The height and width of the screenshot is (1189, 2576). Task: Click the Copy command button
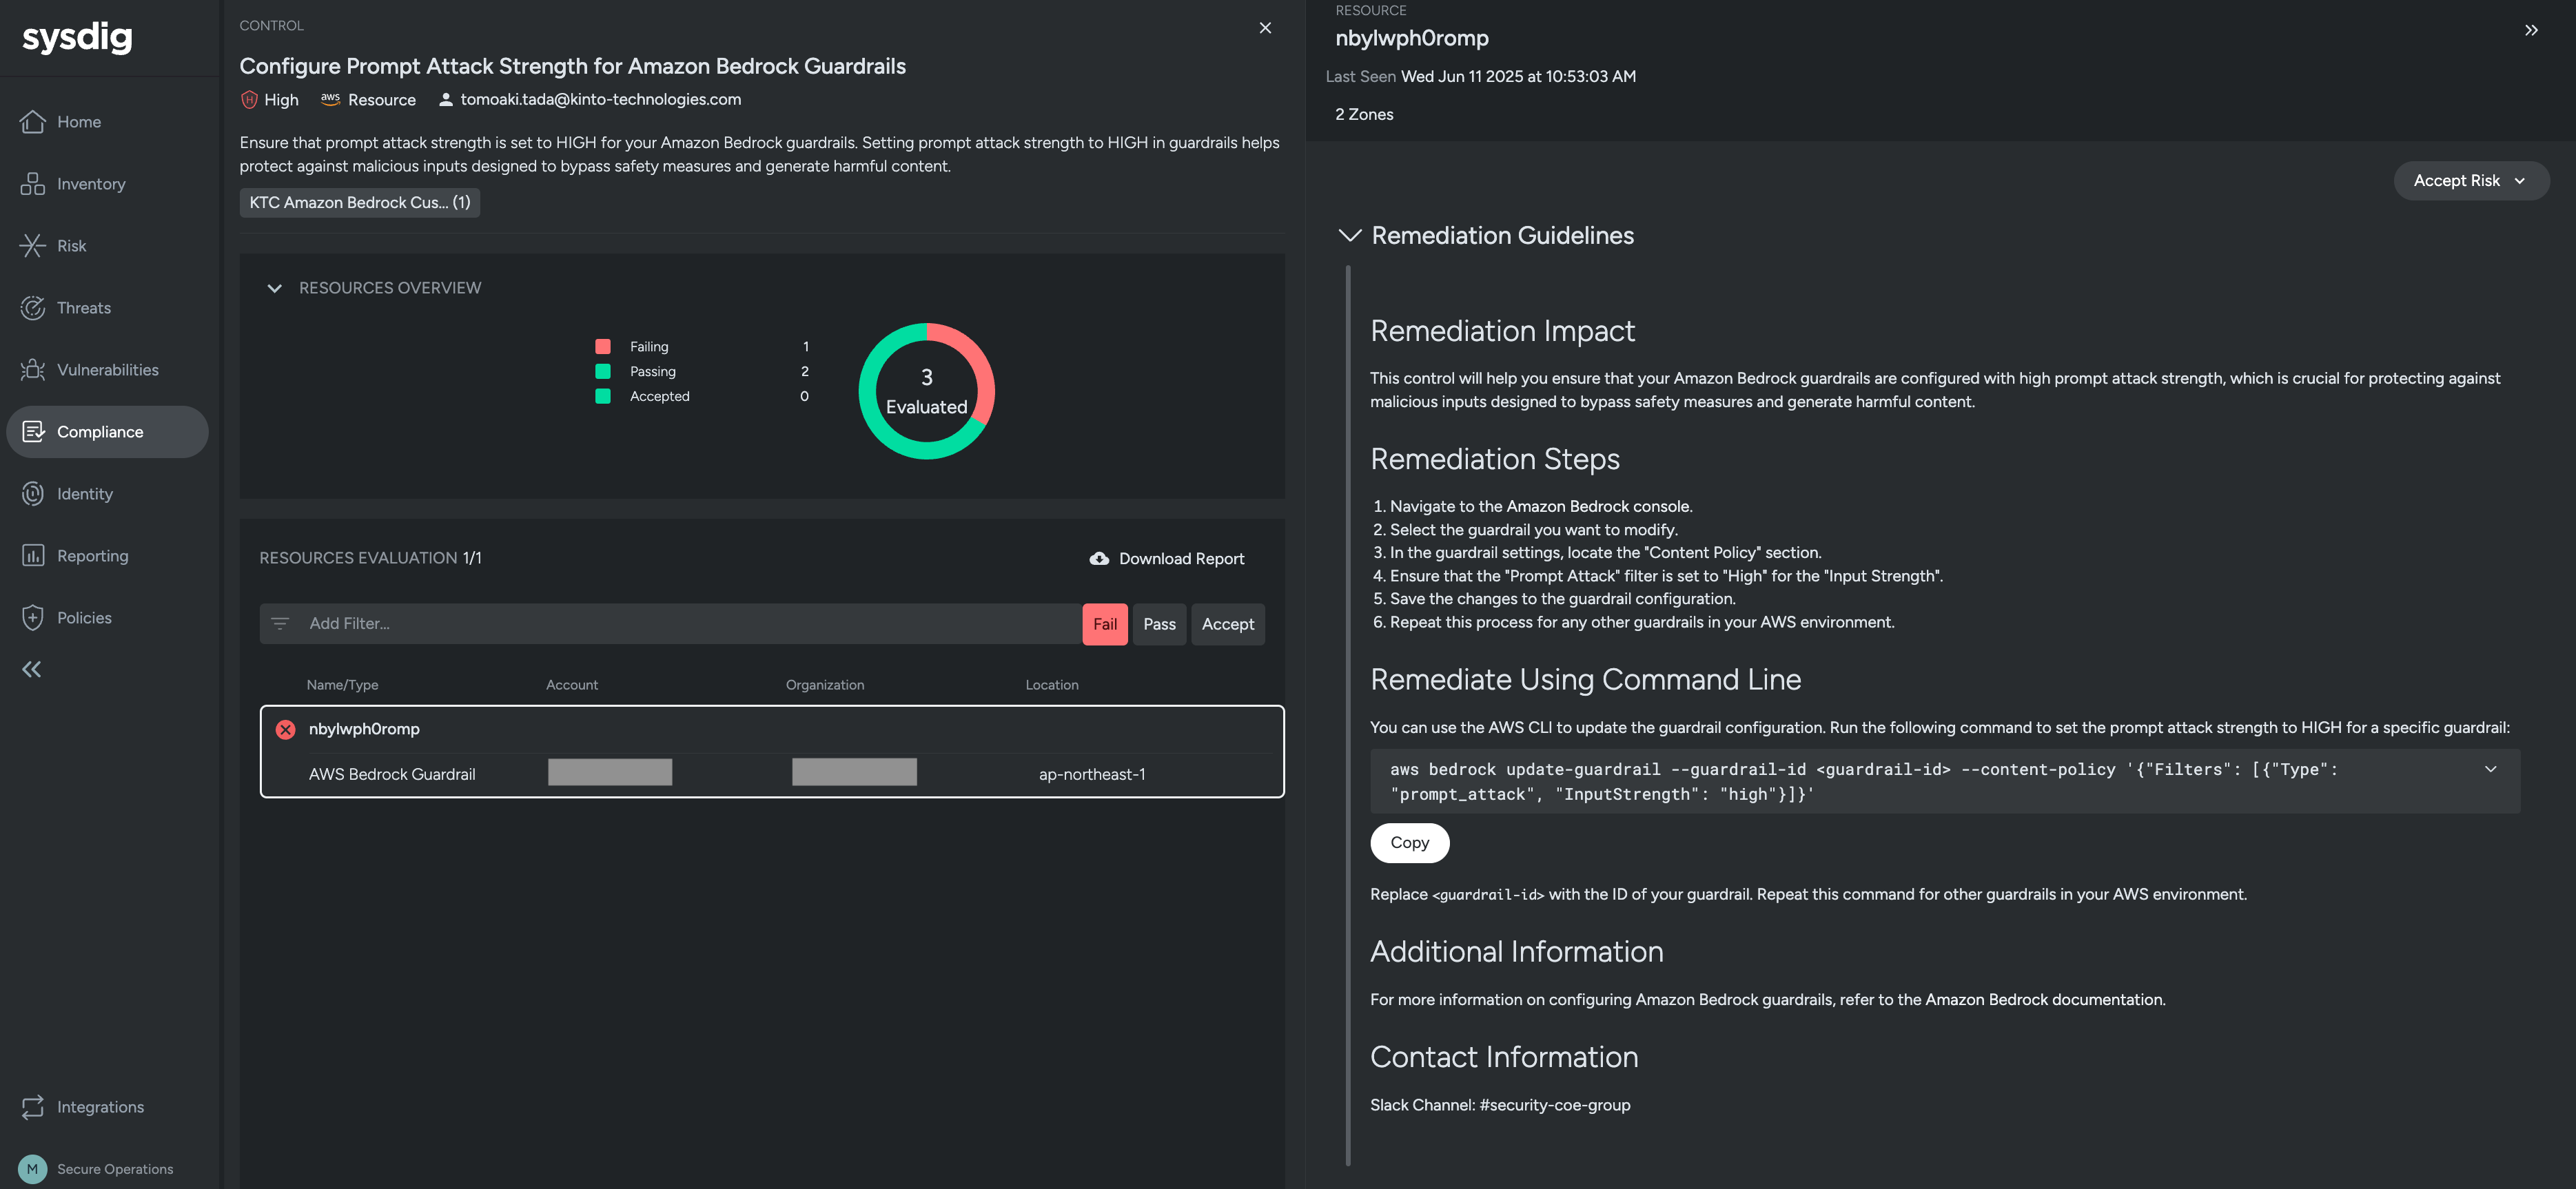[1409, 843]
